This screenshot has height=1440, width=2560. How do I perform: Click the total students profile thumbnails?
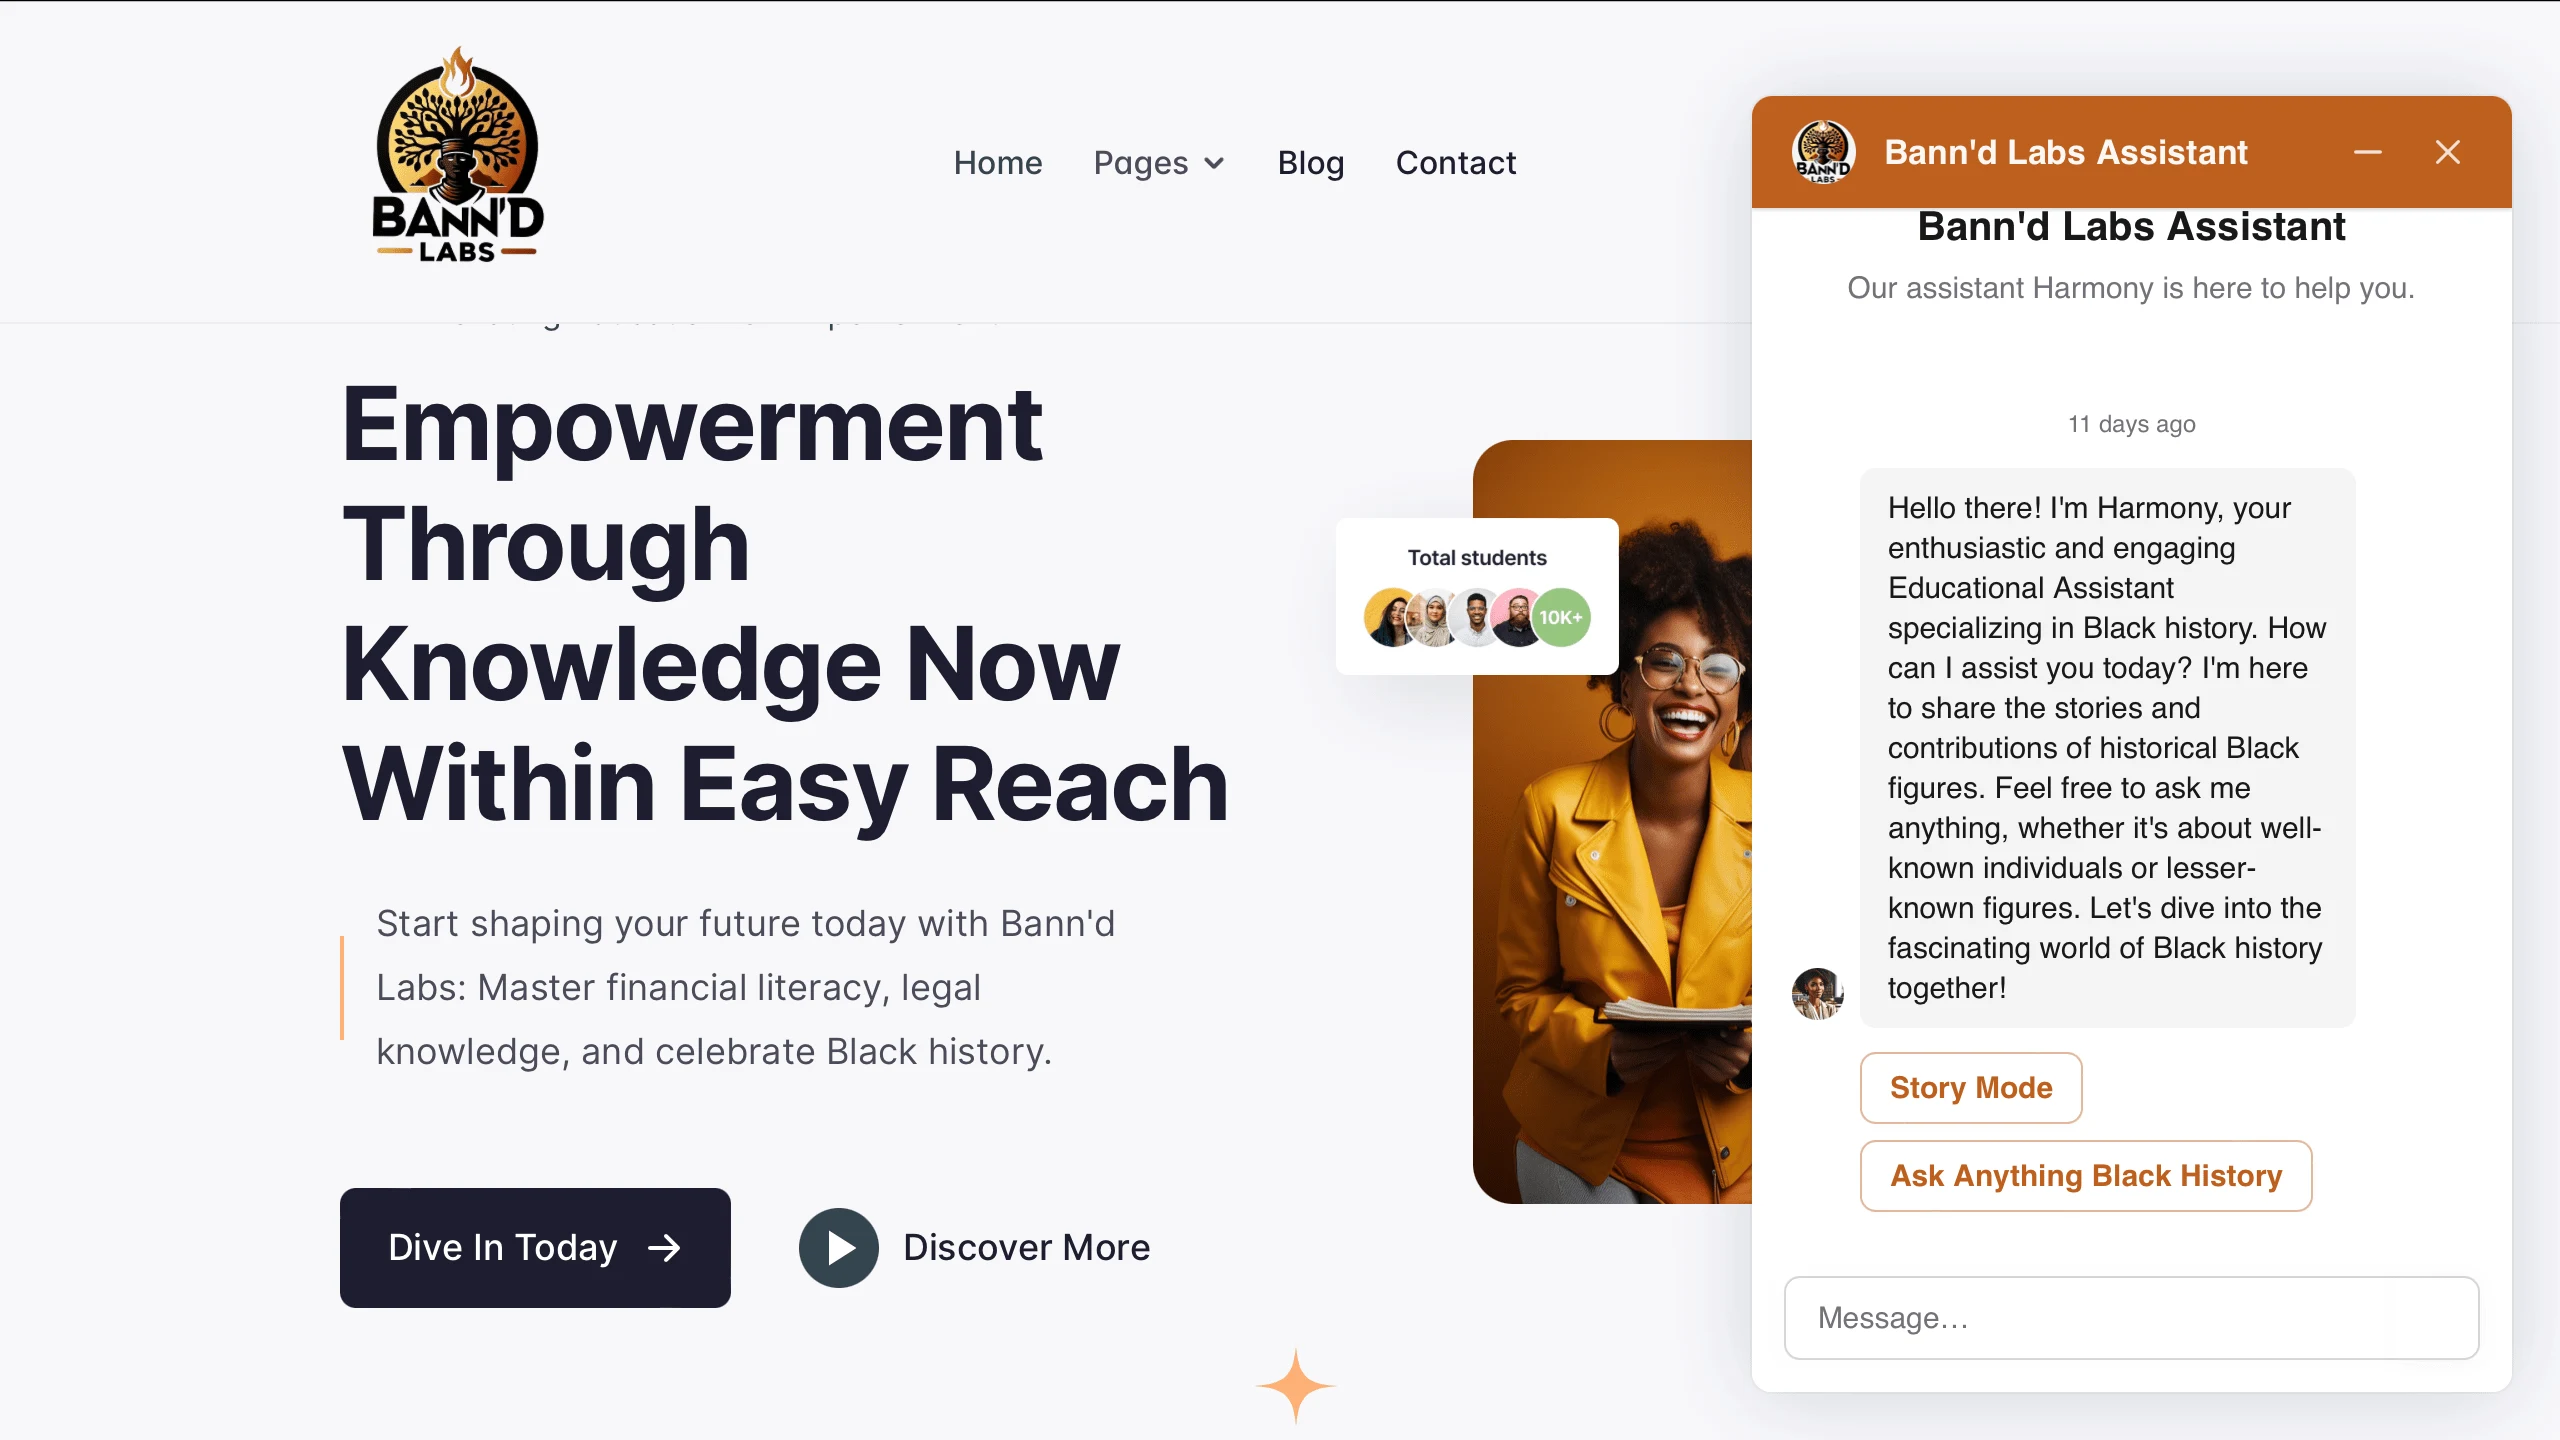1475,617
